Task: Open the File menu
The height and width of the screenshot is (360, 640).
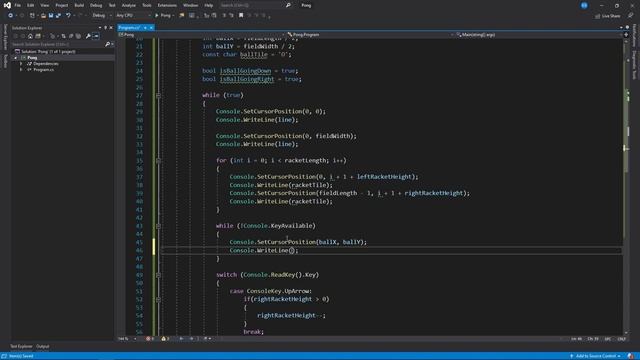Action: (18, 5)
